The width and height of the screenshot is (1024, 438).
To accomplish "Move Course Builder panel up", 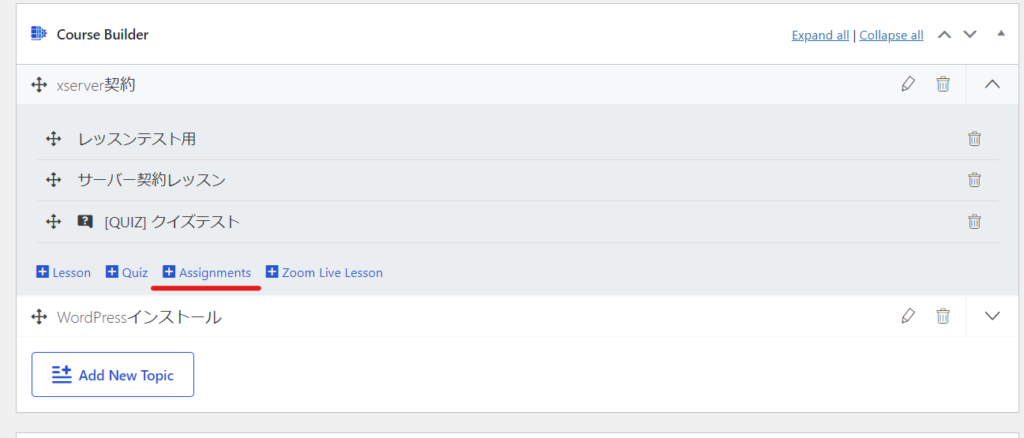I will pos(944,34).
